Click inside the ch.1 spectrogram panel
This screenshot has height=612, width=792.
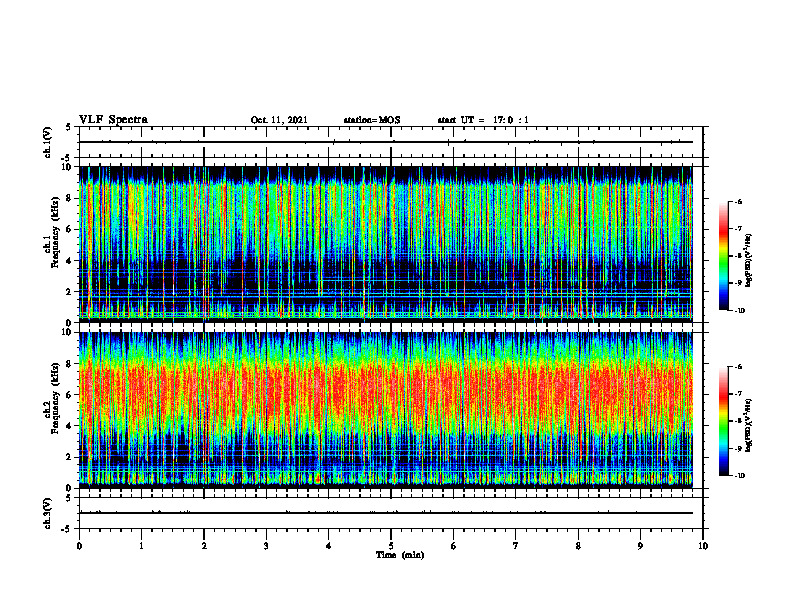pyautogui.click(x=386, y=244)
